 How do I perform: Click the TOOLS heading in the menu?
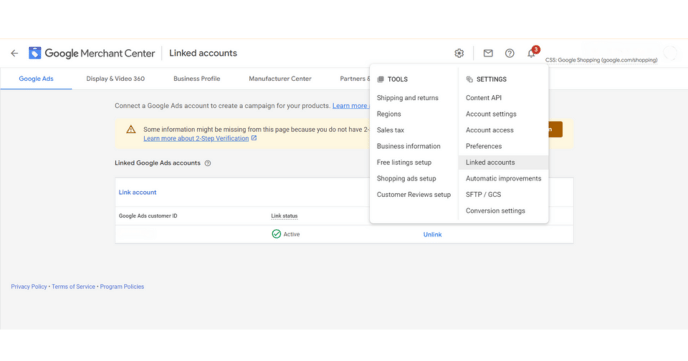pos(398,79)
